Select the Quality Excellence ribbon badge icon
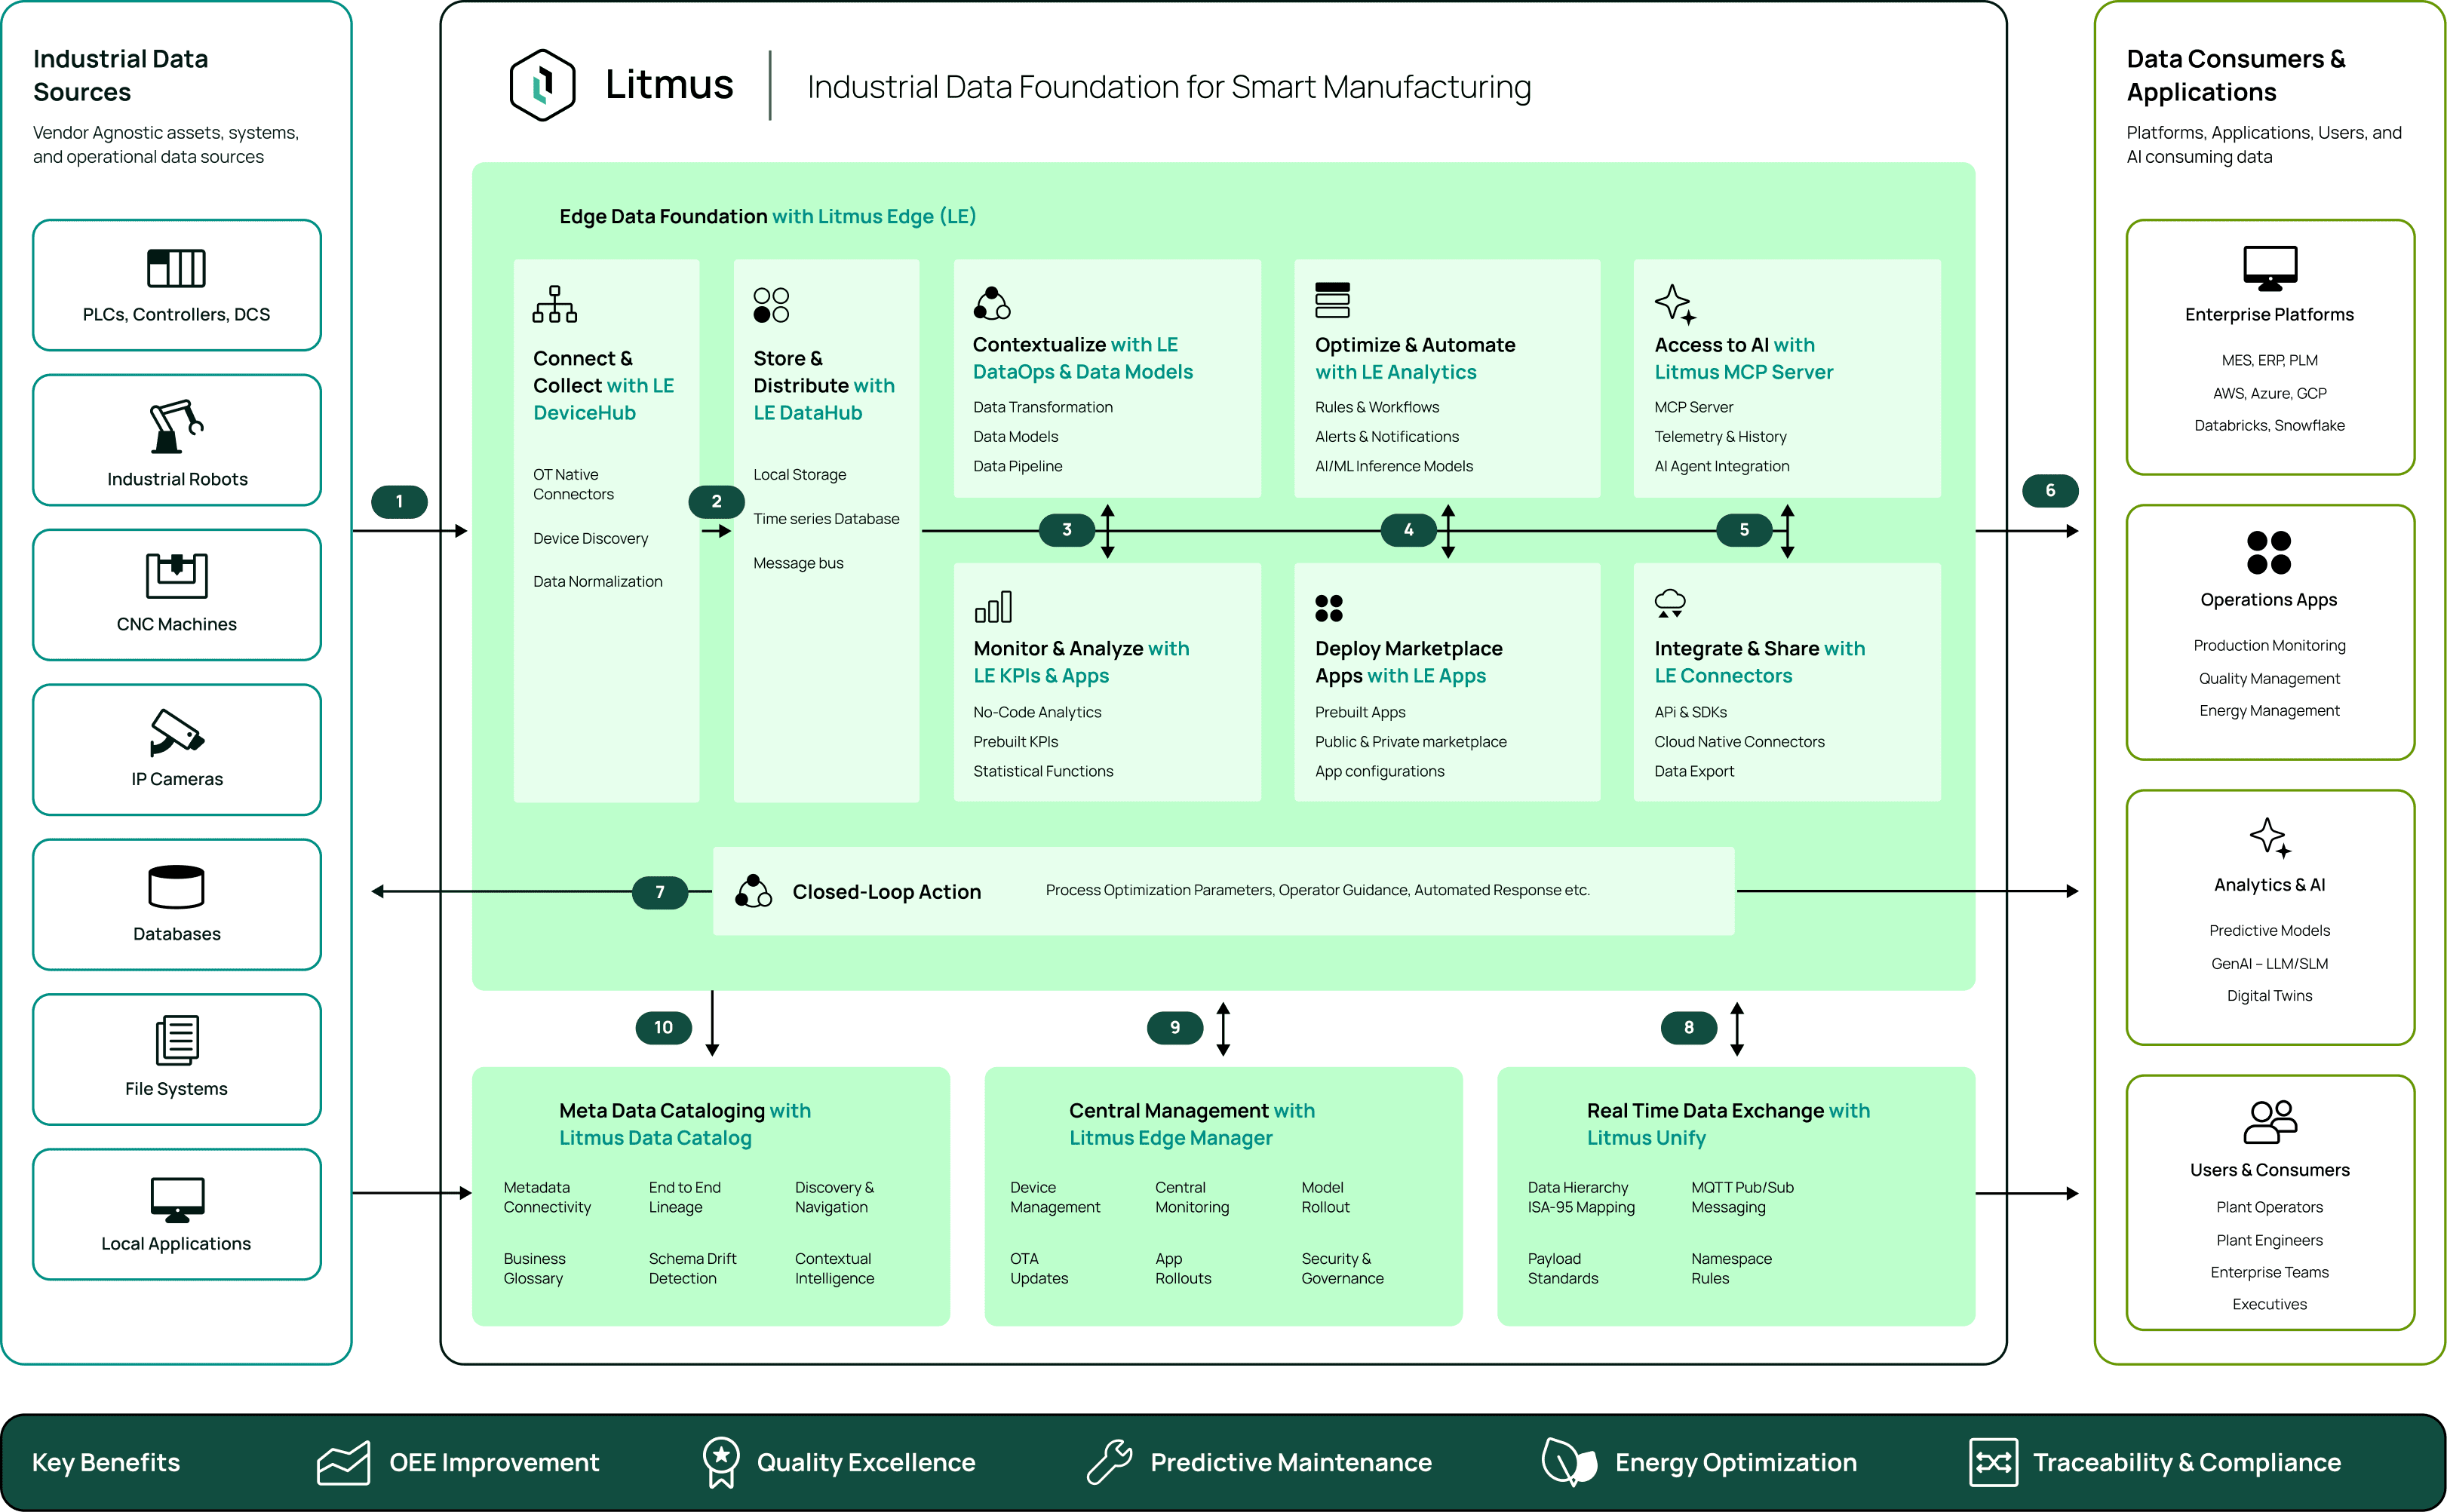The image size is (2447, 1512). 720,1463
